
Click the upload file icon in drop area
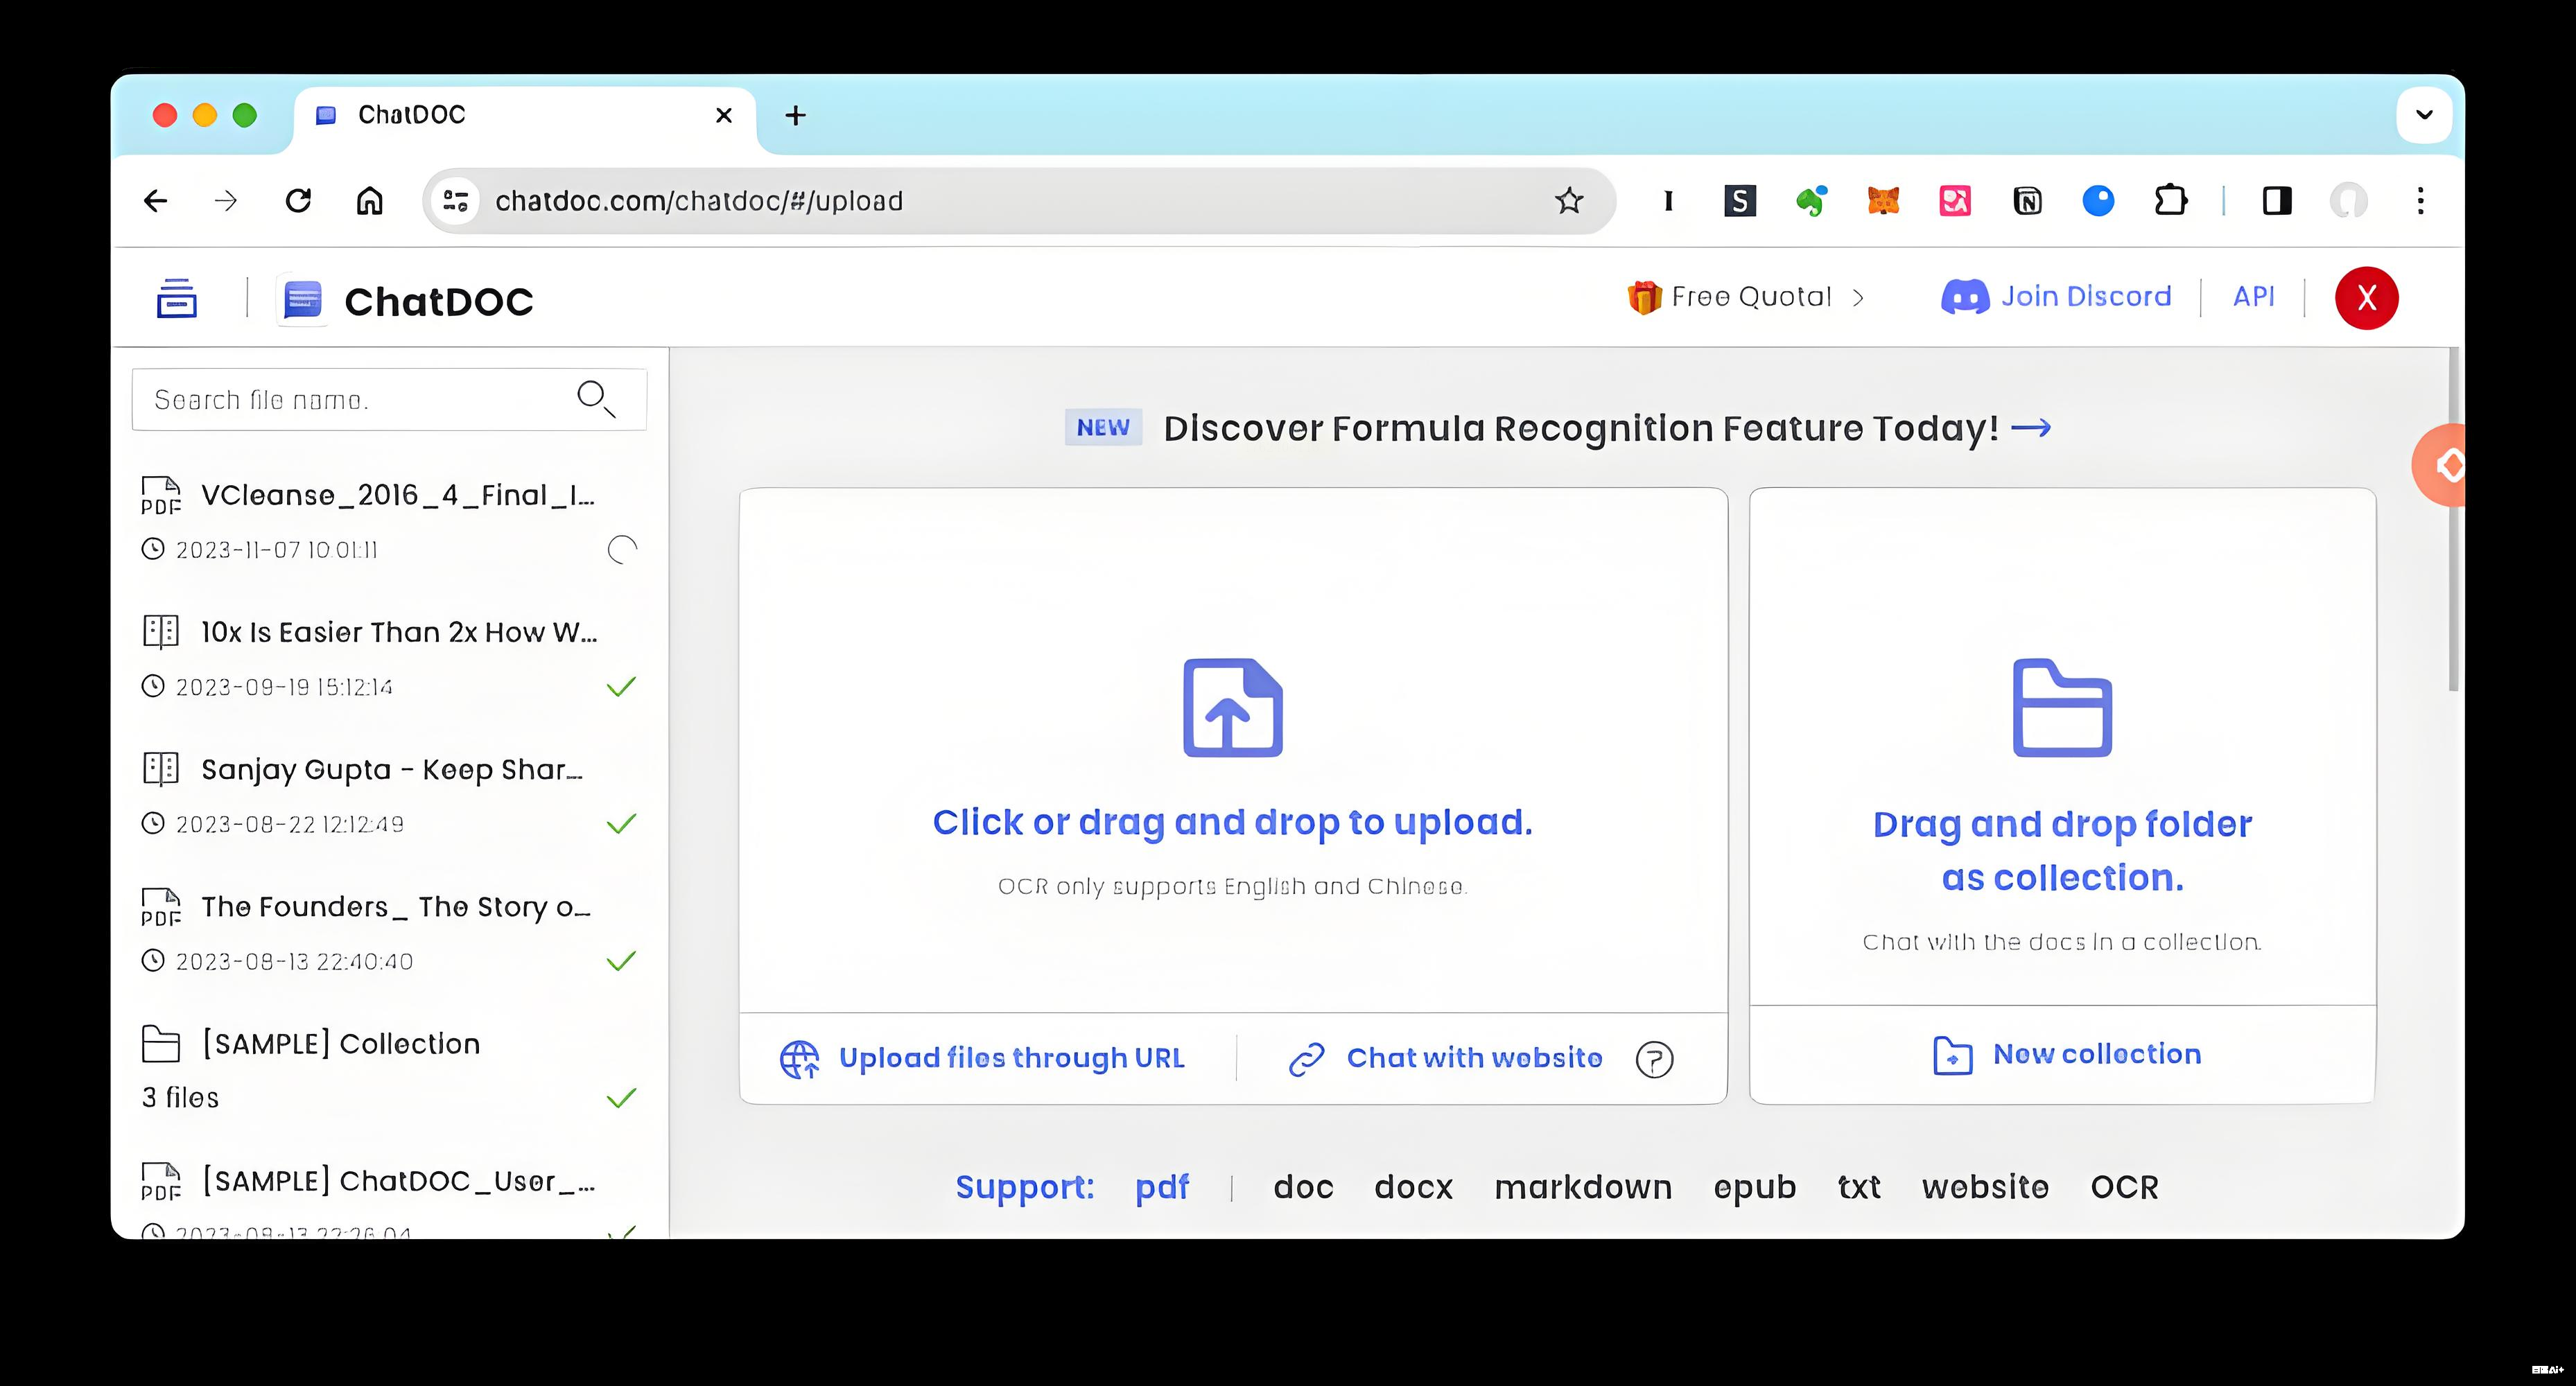(x=1232, y=707)
